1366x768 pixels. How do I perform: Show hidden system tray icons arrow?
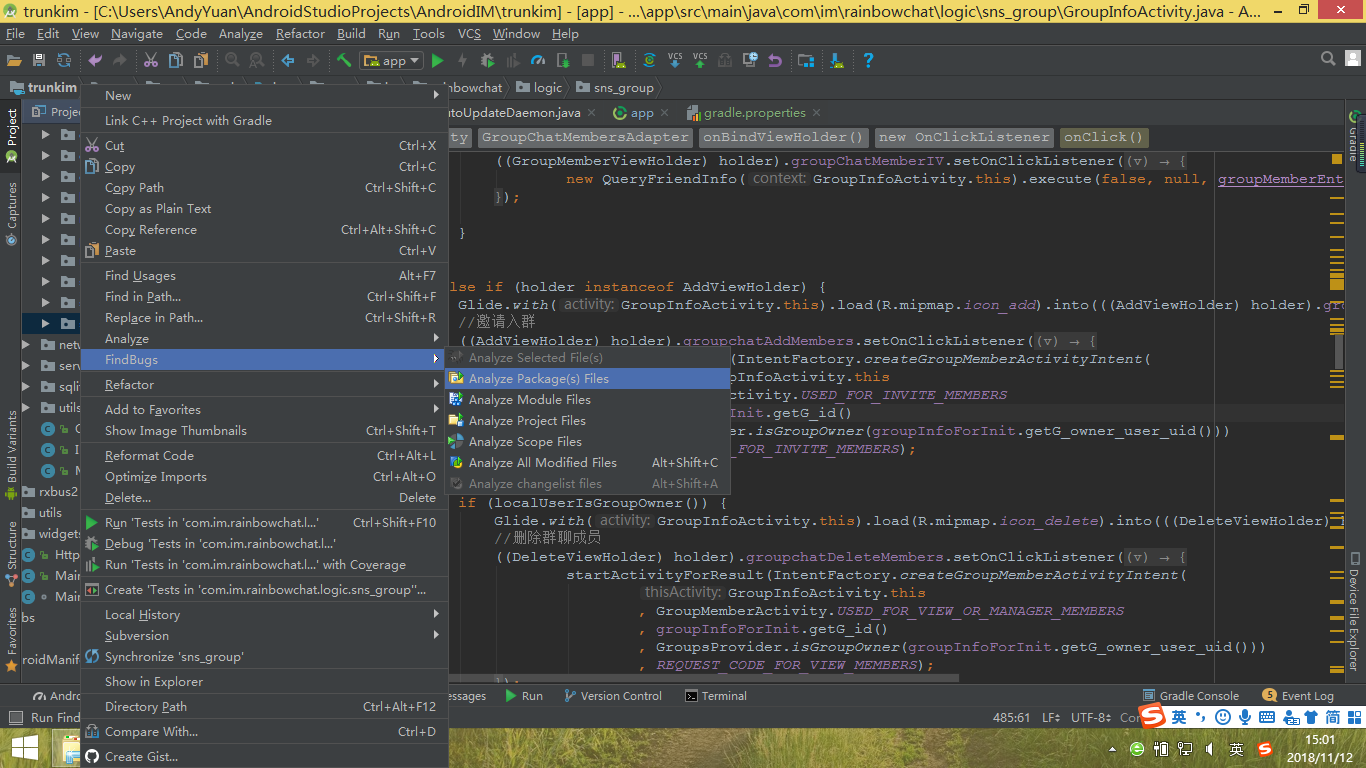[x=1112, y=749]
